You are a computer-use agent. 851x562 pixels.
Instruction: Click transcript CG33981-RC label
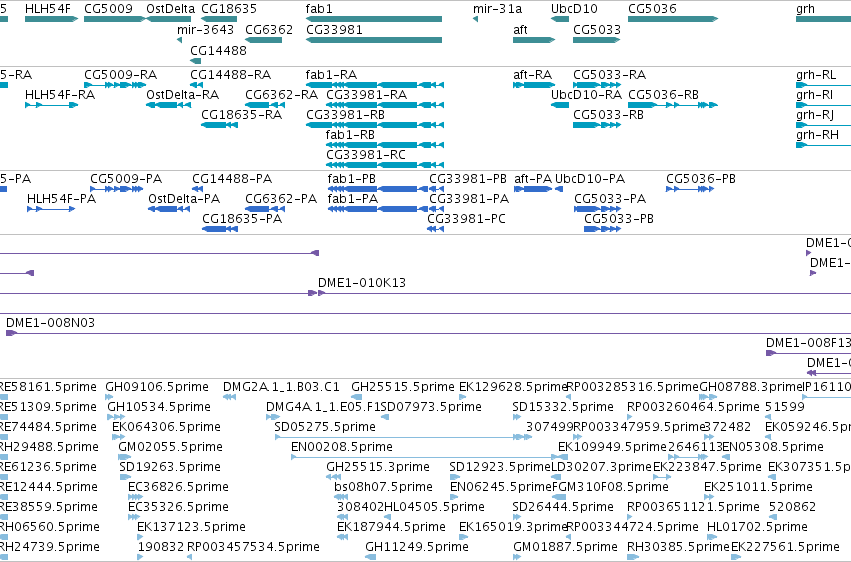point(366,155)
